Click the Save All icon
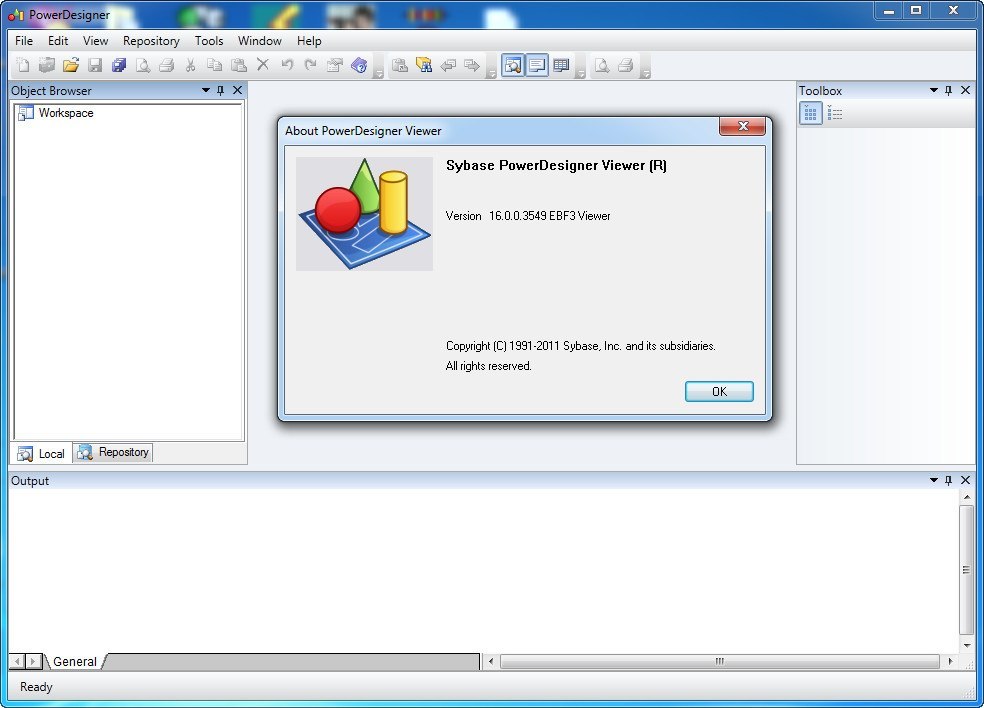The height and width of the screenshot is (708, 984). 119,66
